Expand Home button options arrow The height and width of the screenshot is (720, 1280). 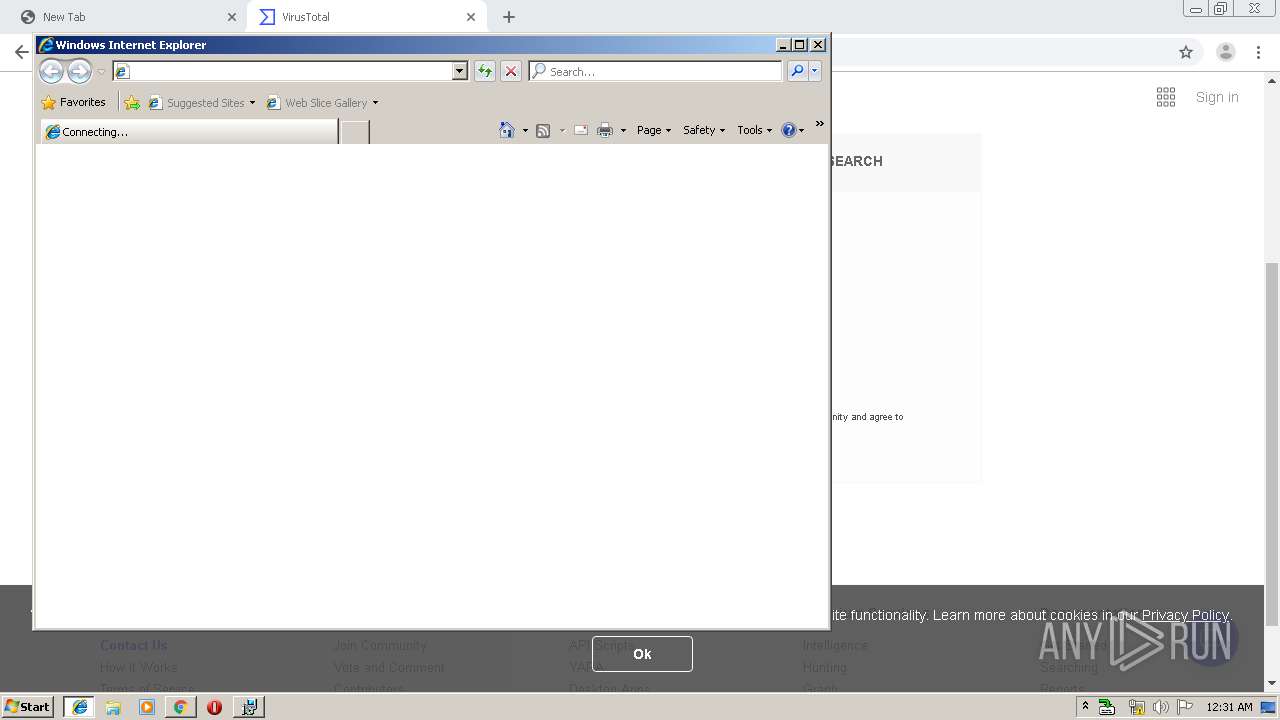525,130
